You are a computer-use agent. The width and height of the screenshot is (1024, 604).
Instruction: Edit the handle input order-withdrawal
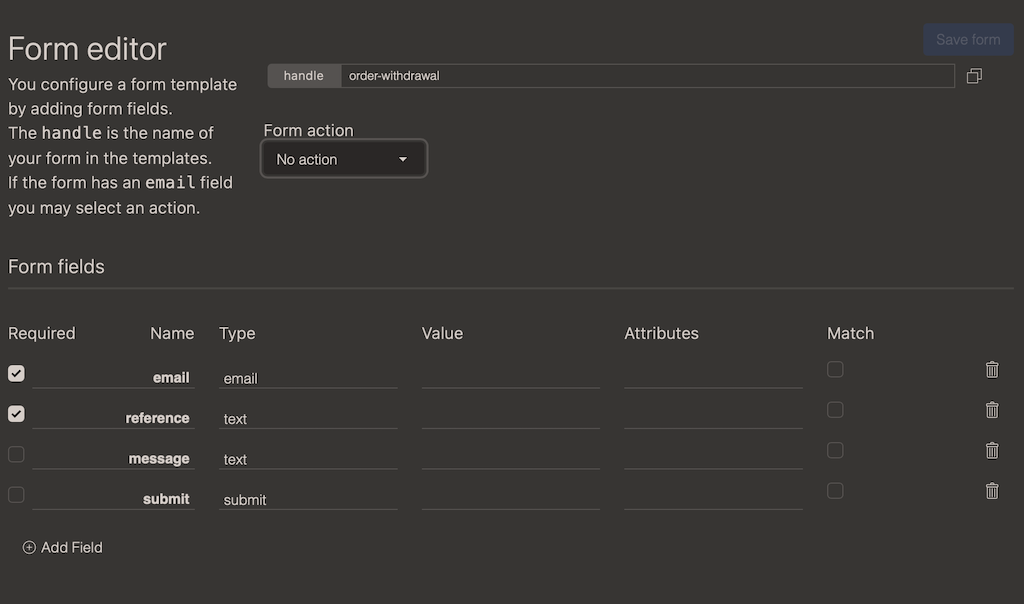(x=647, y=76)
